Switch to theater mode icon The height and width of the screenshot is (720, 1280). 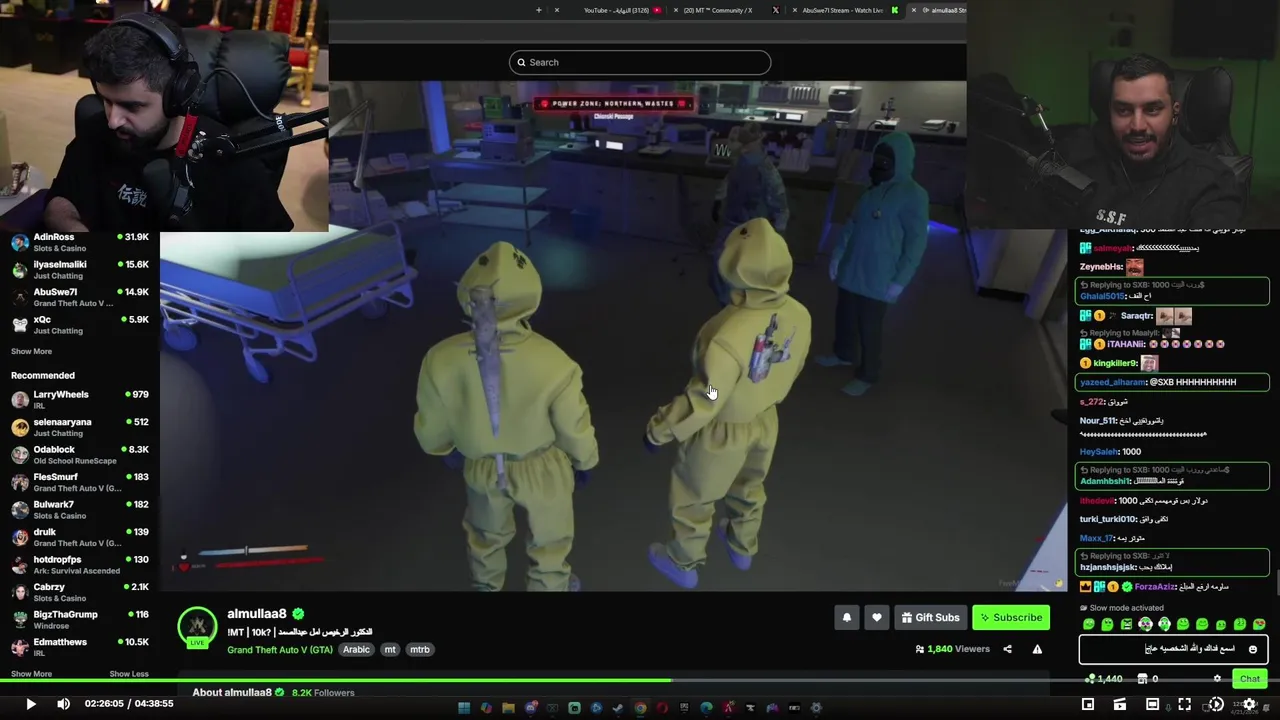click(x=1152, y=704)
